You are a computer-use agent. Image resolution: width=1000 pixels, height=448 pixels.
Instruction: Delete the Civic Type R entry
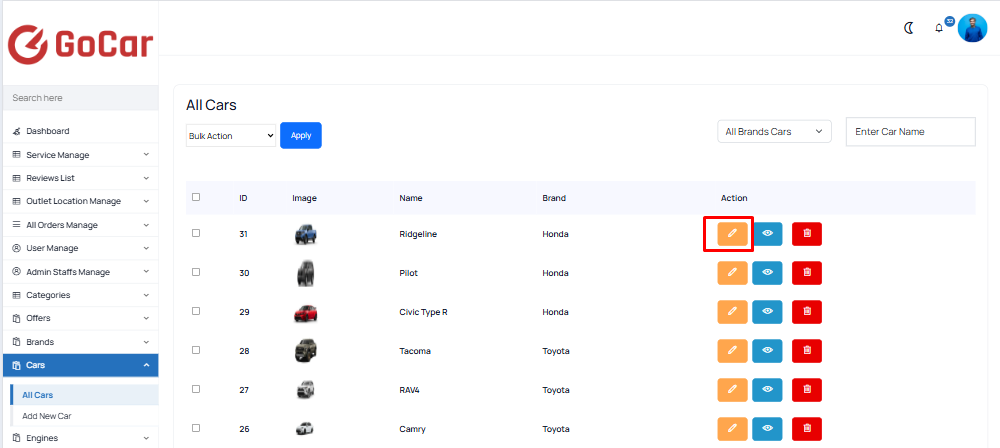pyautogui.click(x=807, y=311)
